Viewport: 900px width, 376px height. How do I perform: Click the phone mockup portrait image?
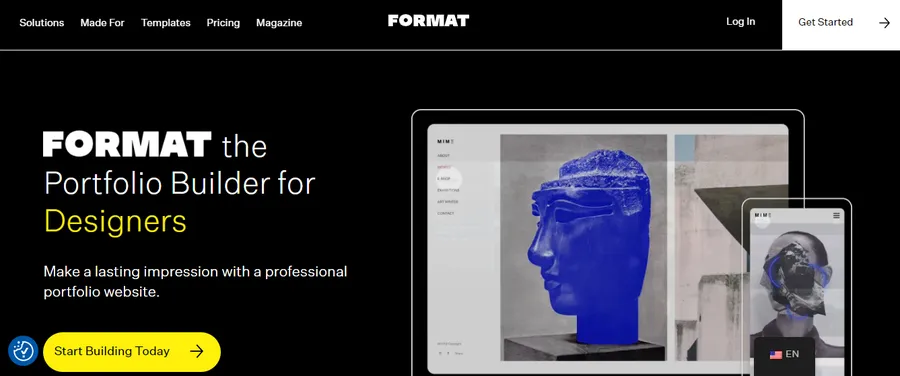[x=798, y=287]
